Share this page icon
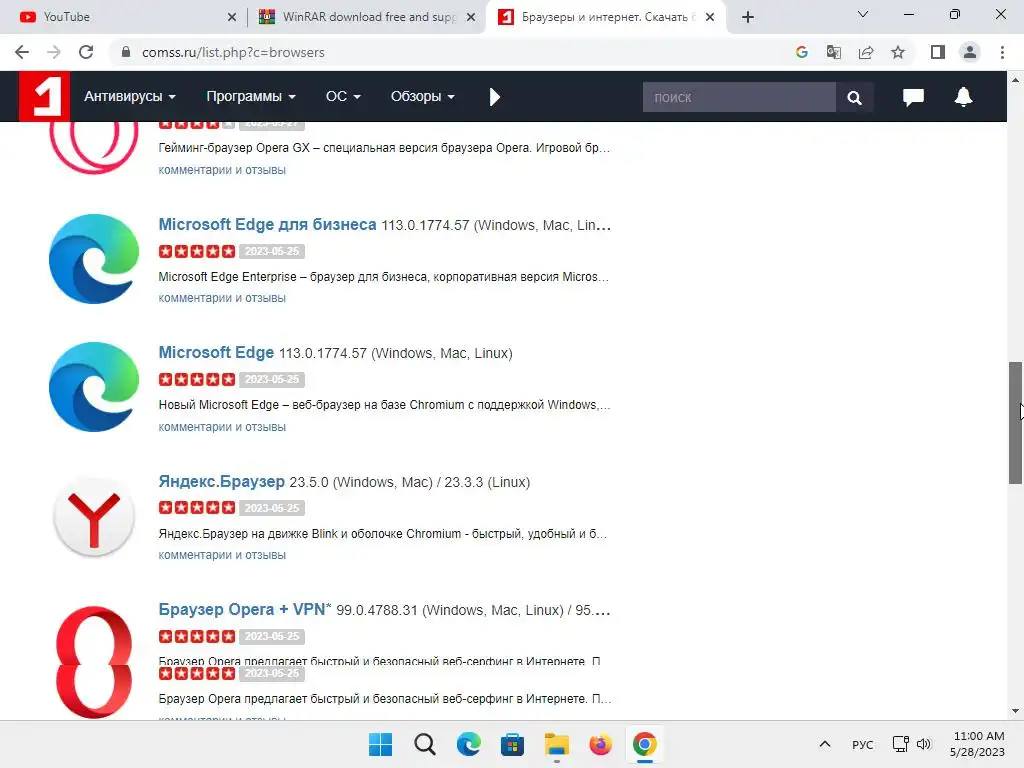 point(866,52)
